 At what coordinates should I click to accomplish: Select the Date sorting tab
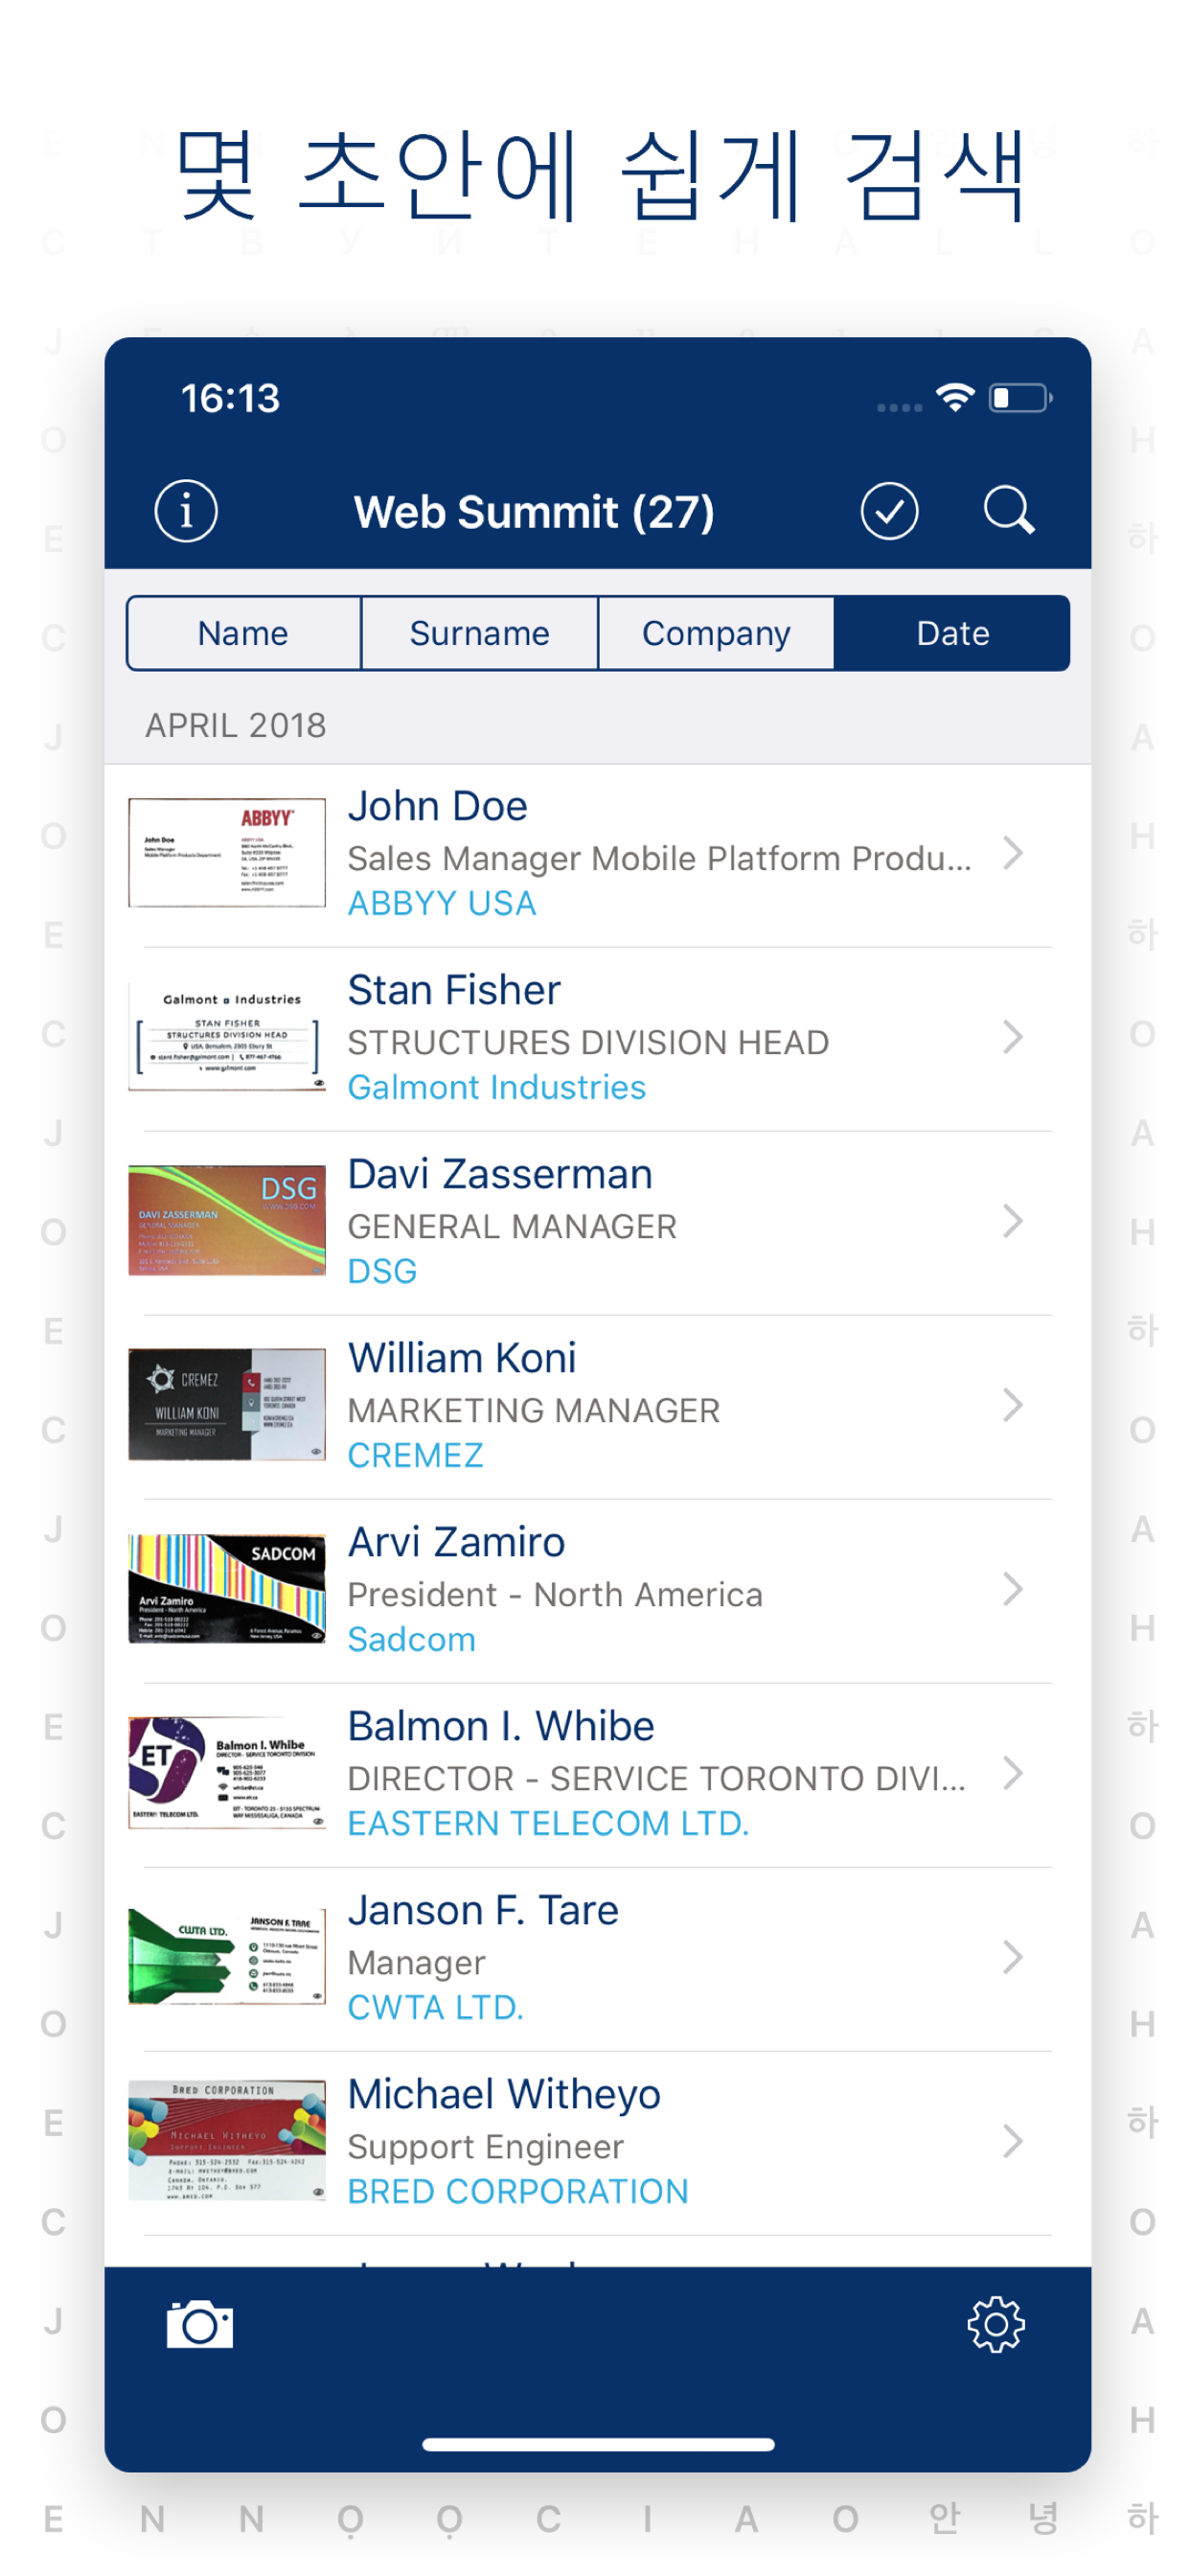[x=952, y=633]
